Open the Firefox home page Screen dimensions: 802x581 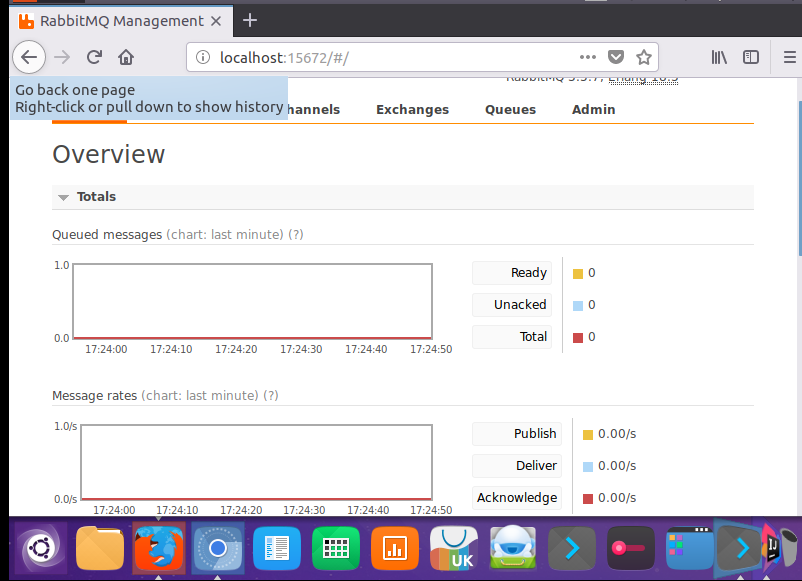click(126, 57)
